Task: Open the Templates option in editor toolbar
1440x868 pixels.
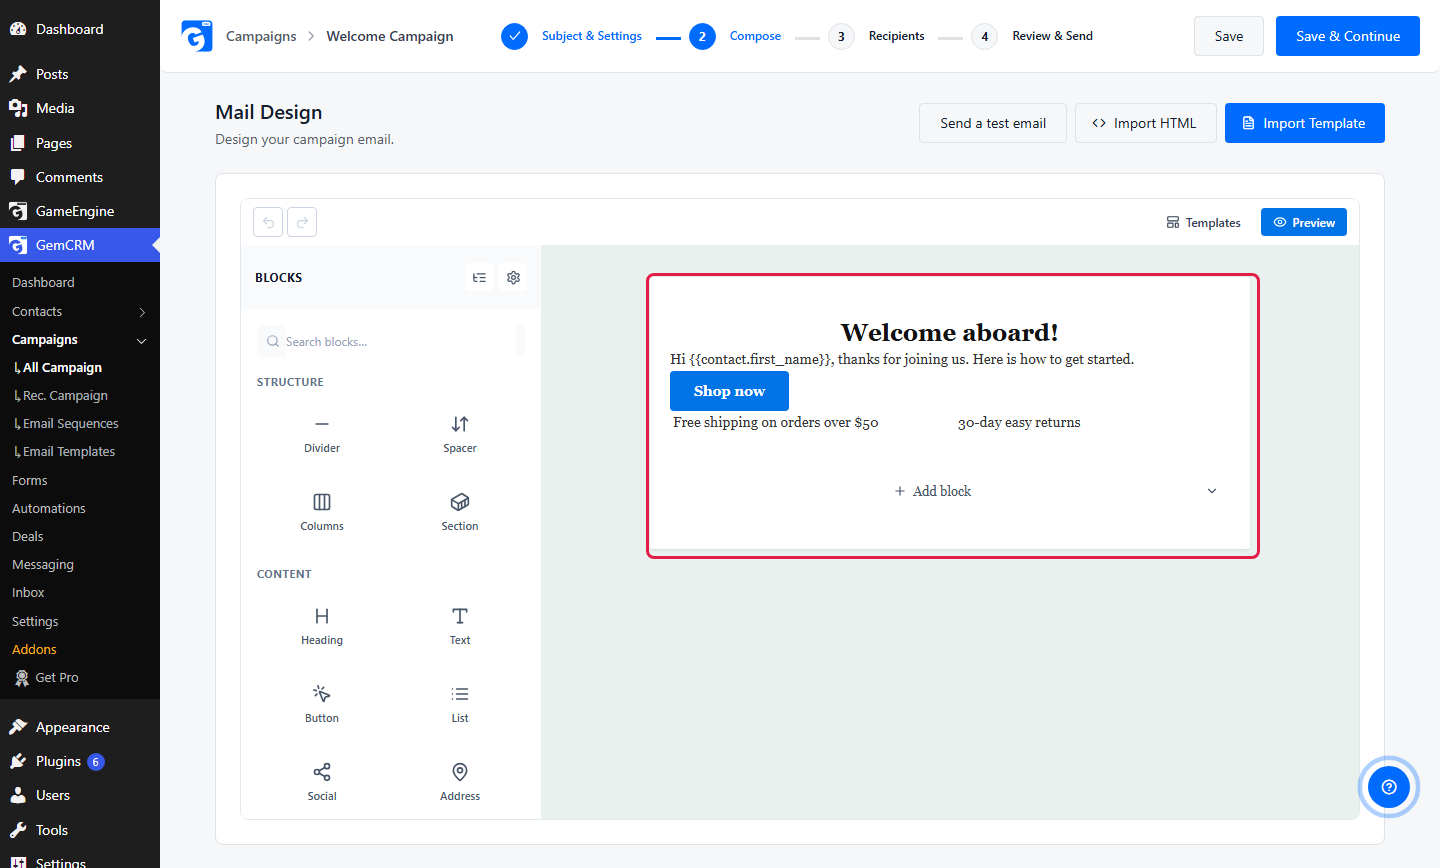Action: coord(1203,223)
